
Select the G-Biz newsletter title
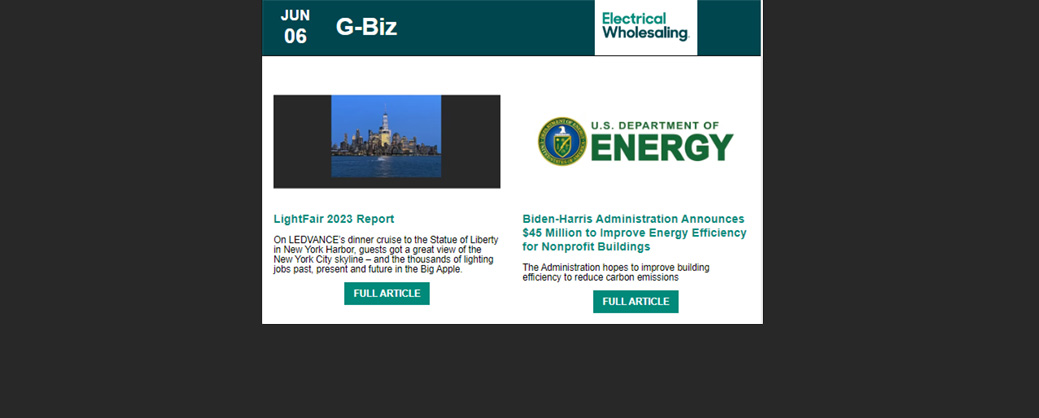[x=366, y=27]
